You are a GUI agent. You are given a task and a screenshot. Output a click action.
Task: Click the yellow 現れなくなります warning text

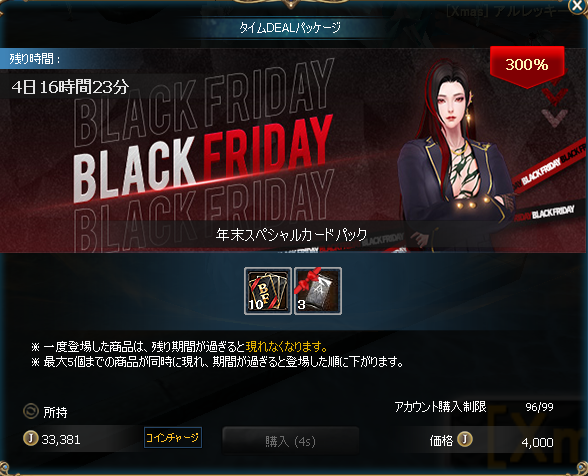tap(287, 346)
